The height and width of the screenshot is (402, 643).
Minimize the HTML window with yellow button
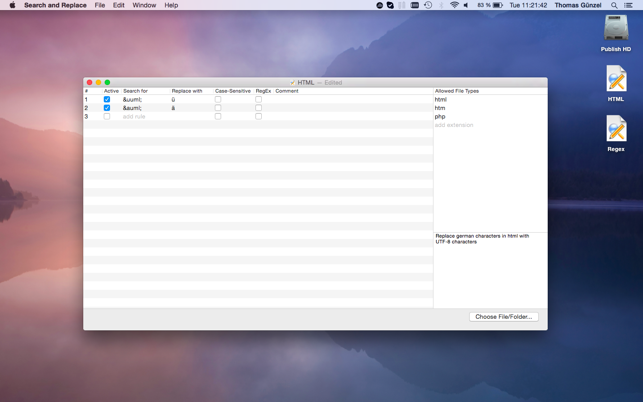[x=98, y=82]
